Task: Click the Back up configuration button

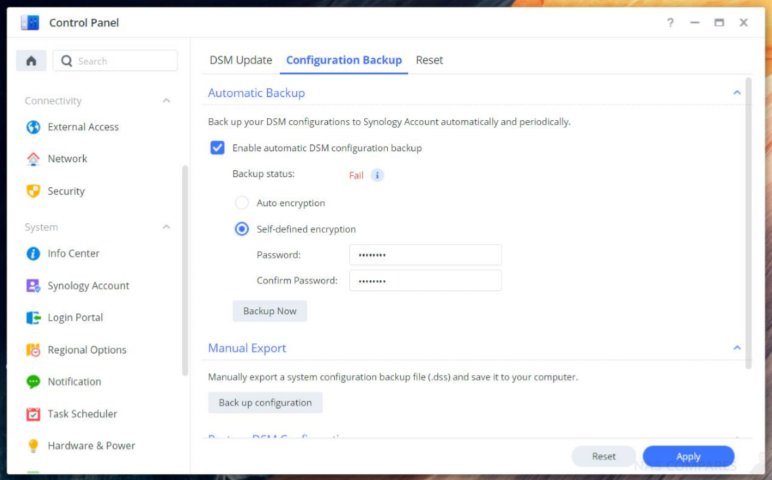Action: click(x=265, y=403)
